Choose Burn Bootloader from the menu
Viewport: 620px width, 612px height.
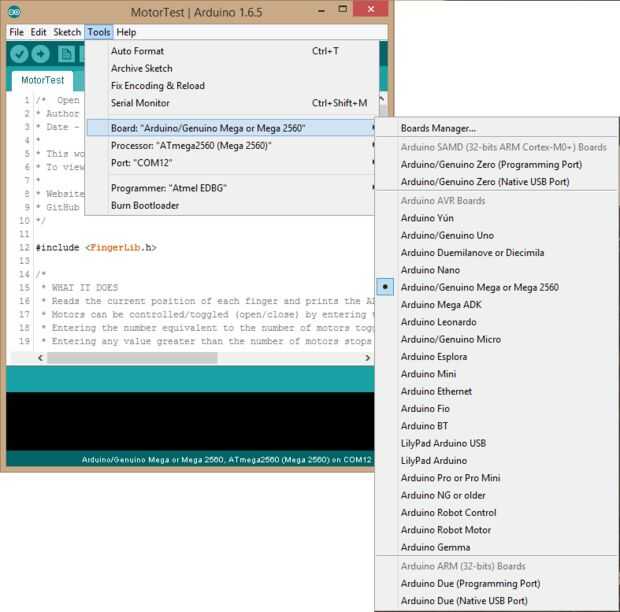(230, 205)
